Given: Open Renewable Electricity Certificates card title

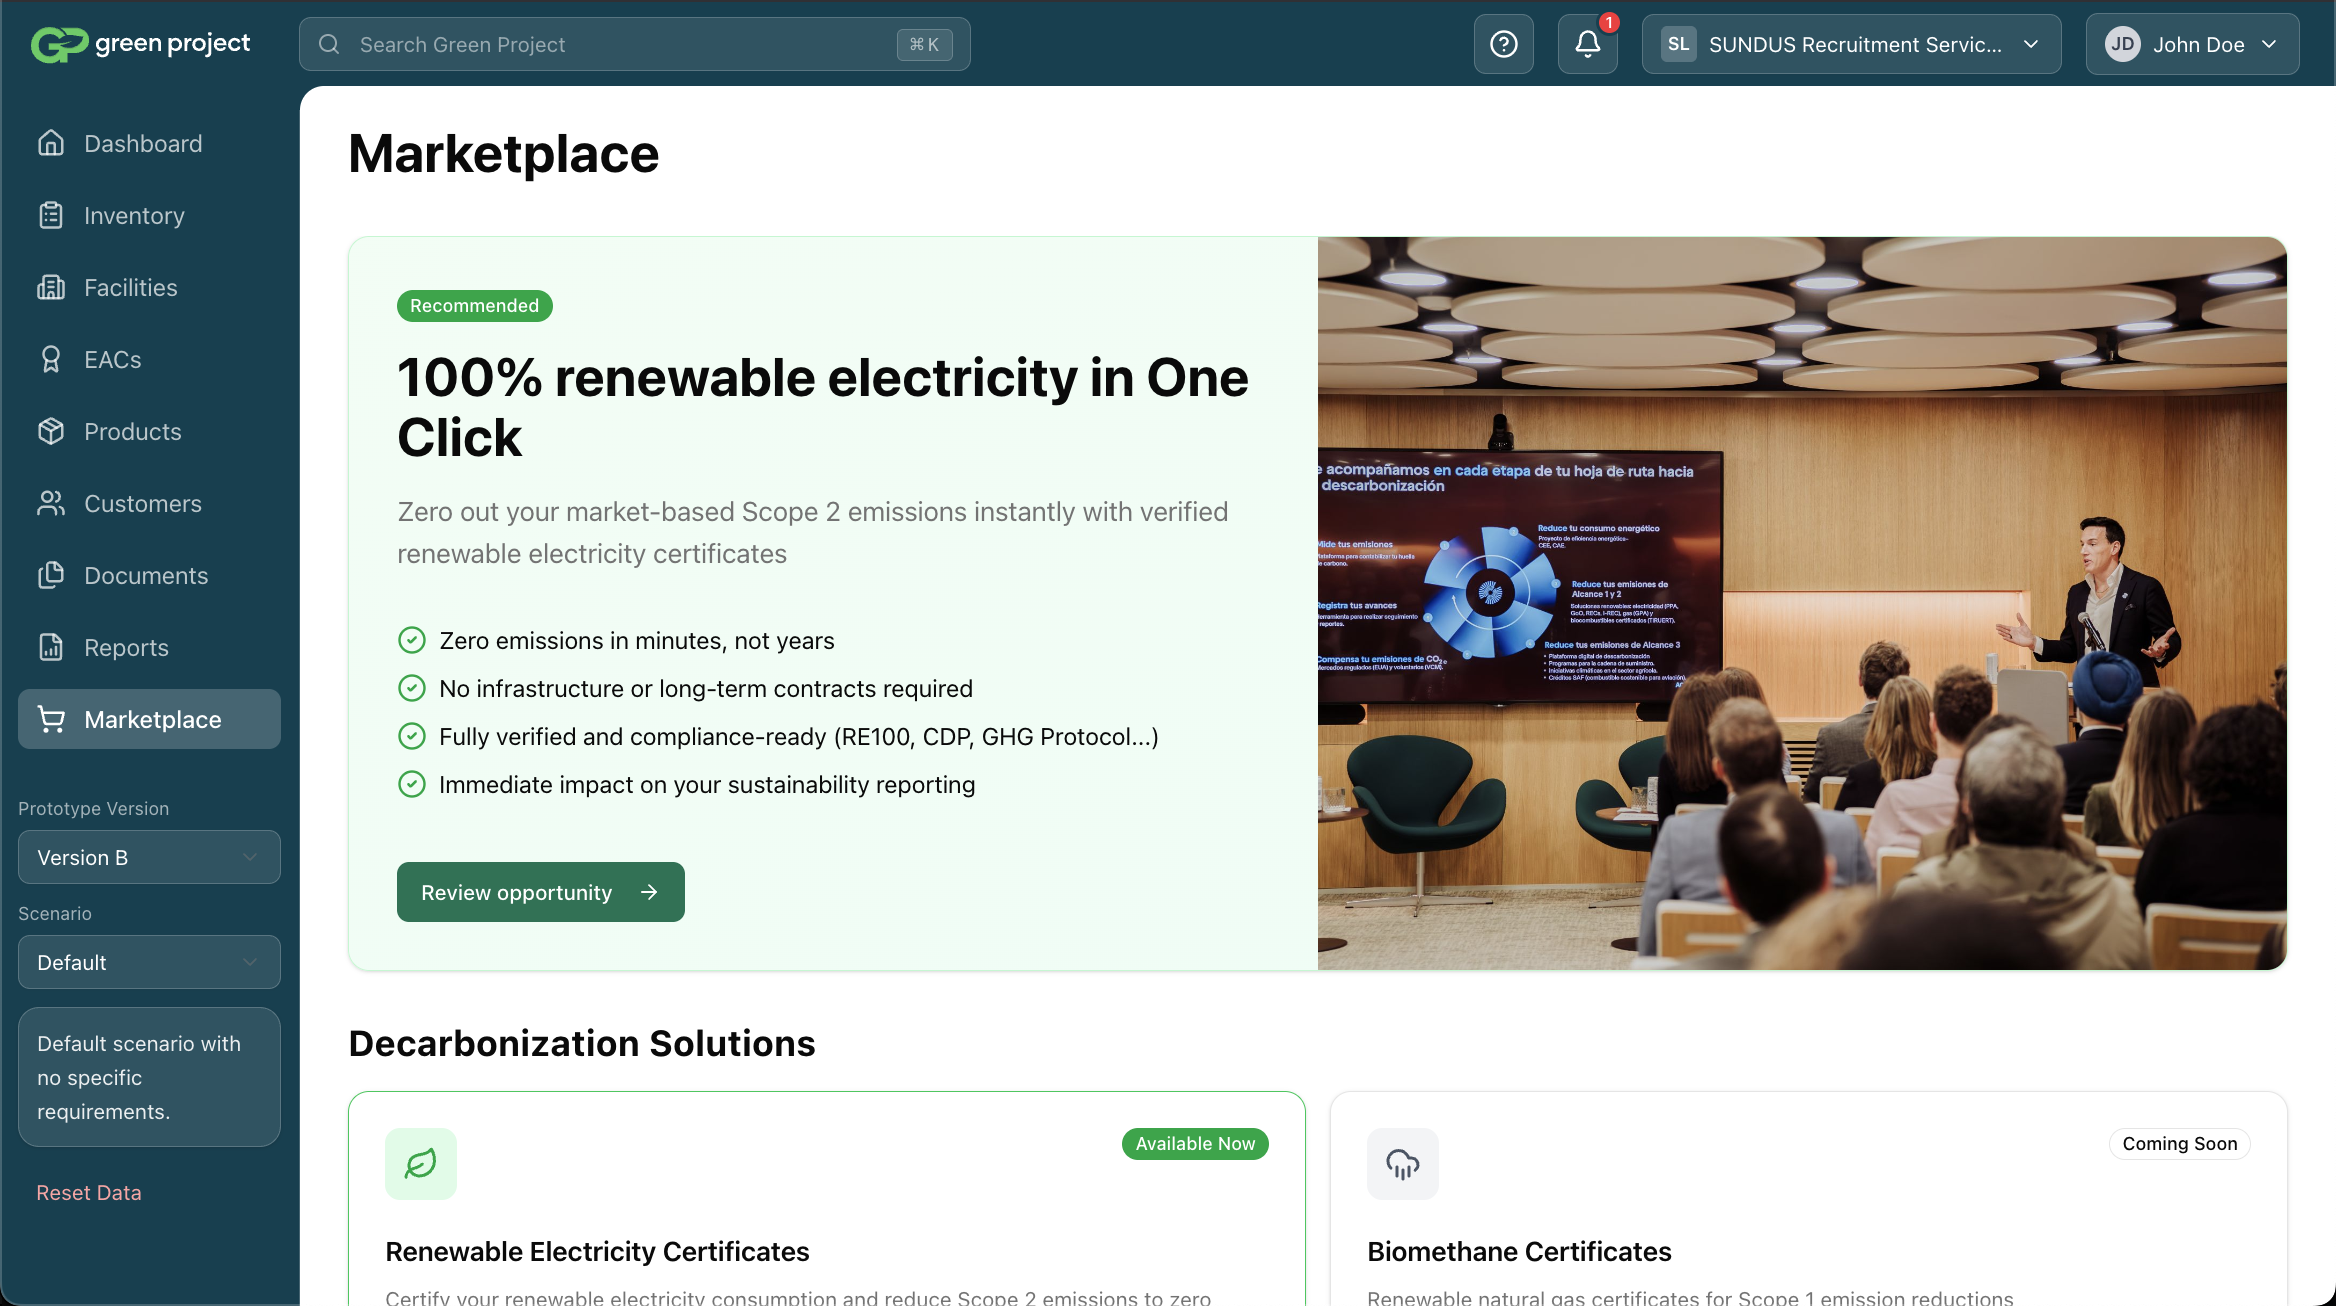Looking at the screenshot, I should pyautogui.click(x=597, y=1251).
